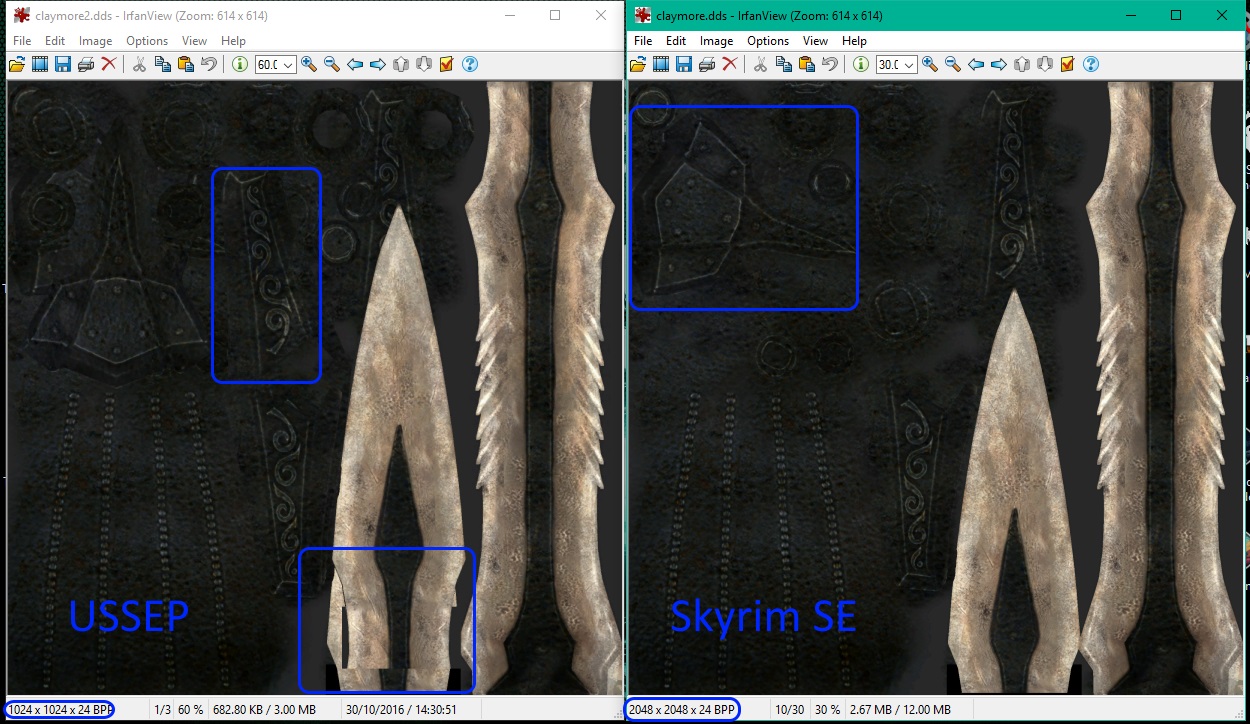Image resolution: width=1250 pixels, height=724 pixels.
Task: Undo last action in claymore2.dds window
Action: (x=208, y=64)
